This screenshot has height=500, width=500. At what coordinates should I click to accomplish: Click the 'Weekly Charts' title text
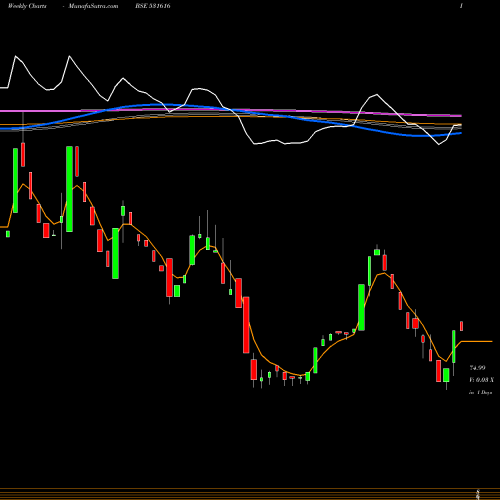tap(27, 6)
